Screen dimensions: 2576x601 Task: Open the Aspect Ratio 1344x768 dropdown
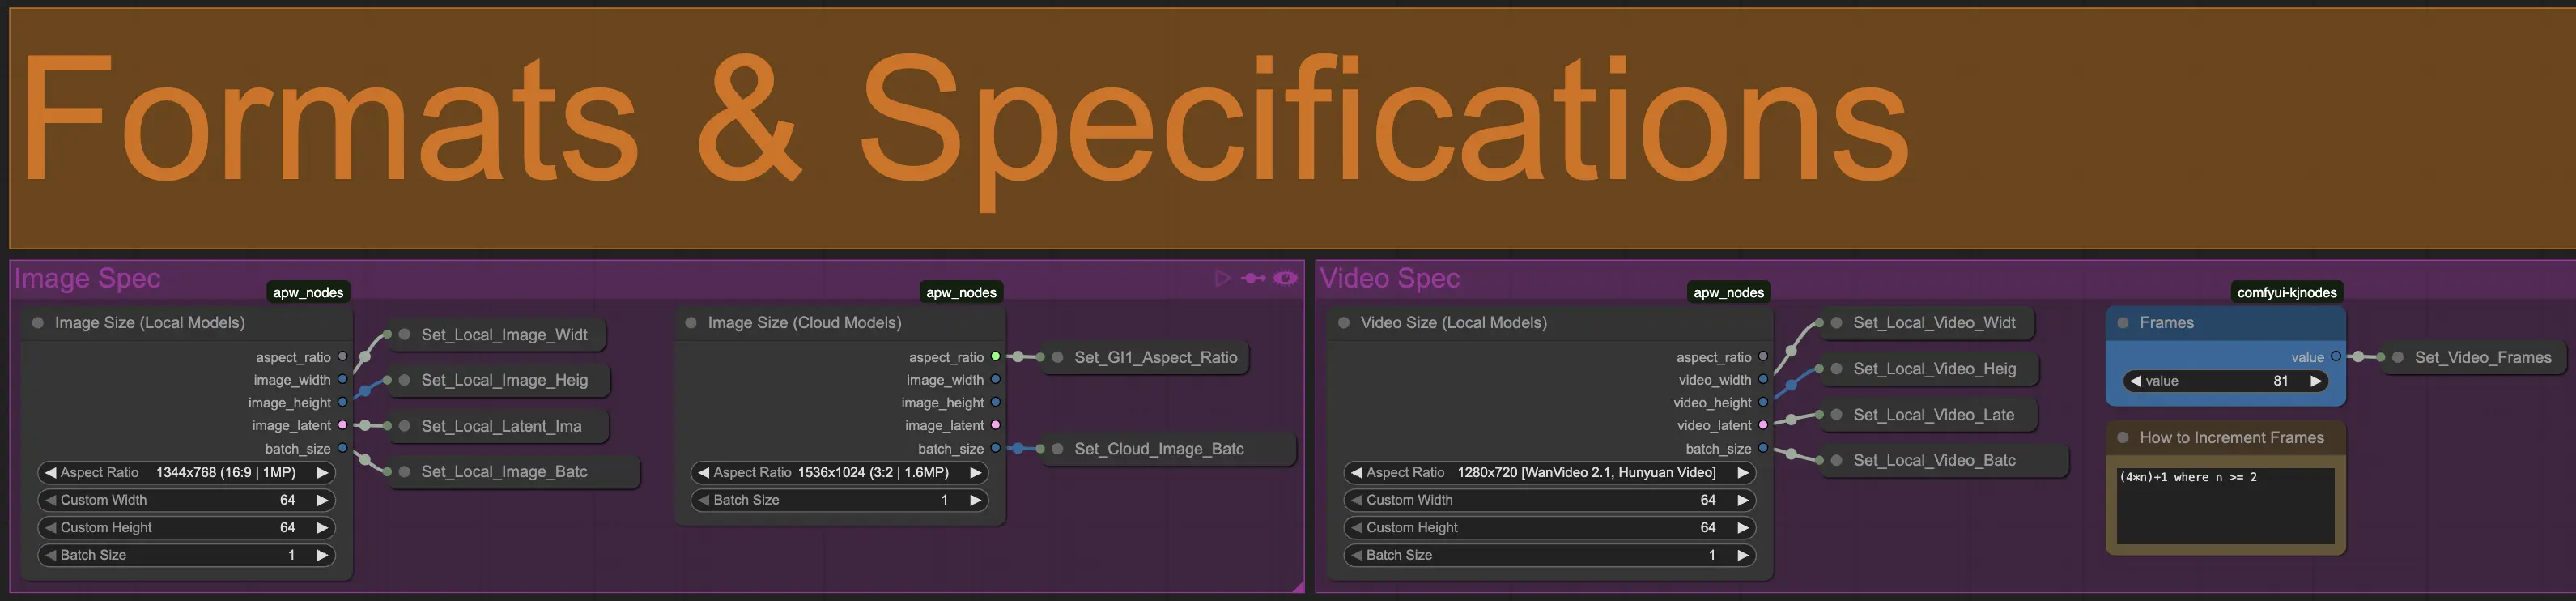186,473
